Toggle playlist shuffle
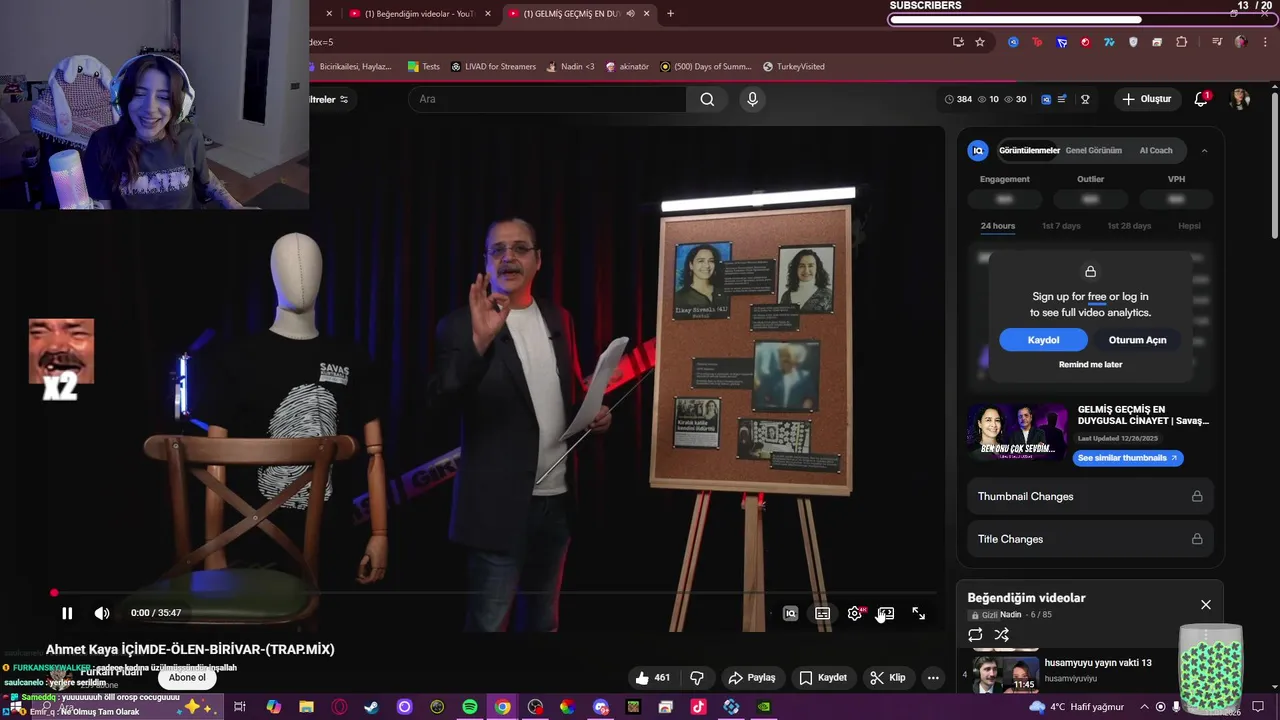The width and height of the screenshot is (1280, 720). tap(1001, 635)
